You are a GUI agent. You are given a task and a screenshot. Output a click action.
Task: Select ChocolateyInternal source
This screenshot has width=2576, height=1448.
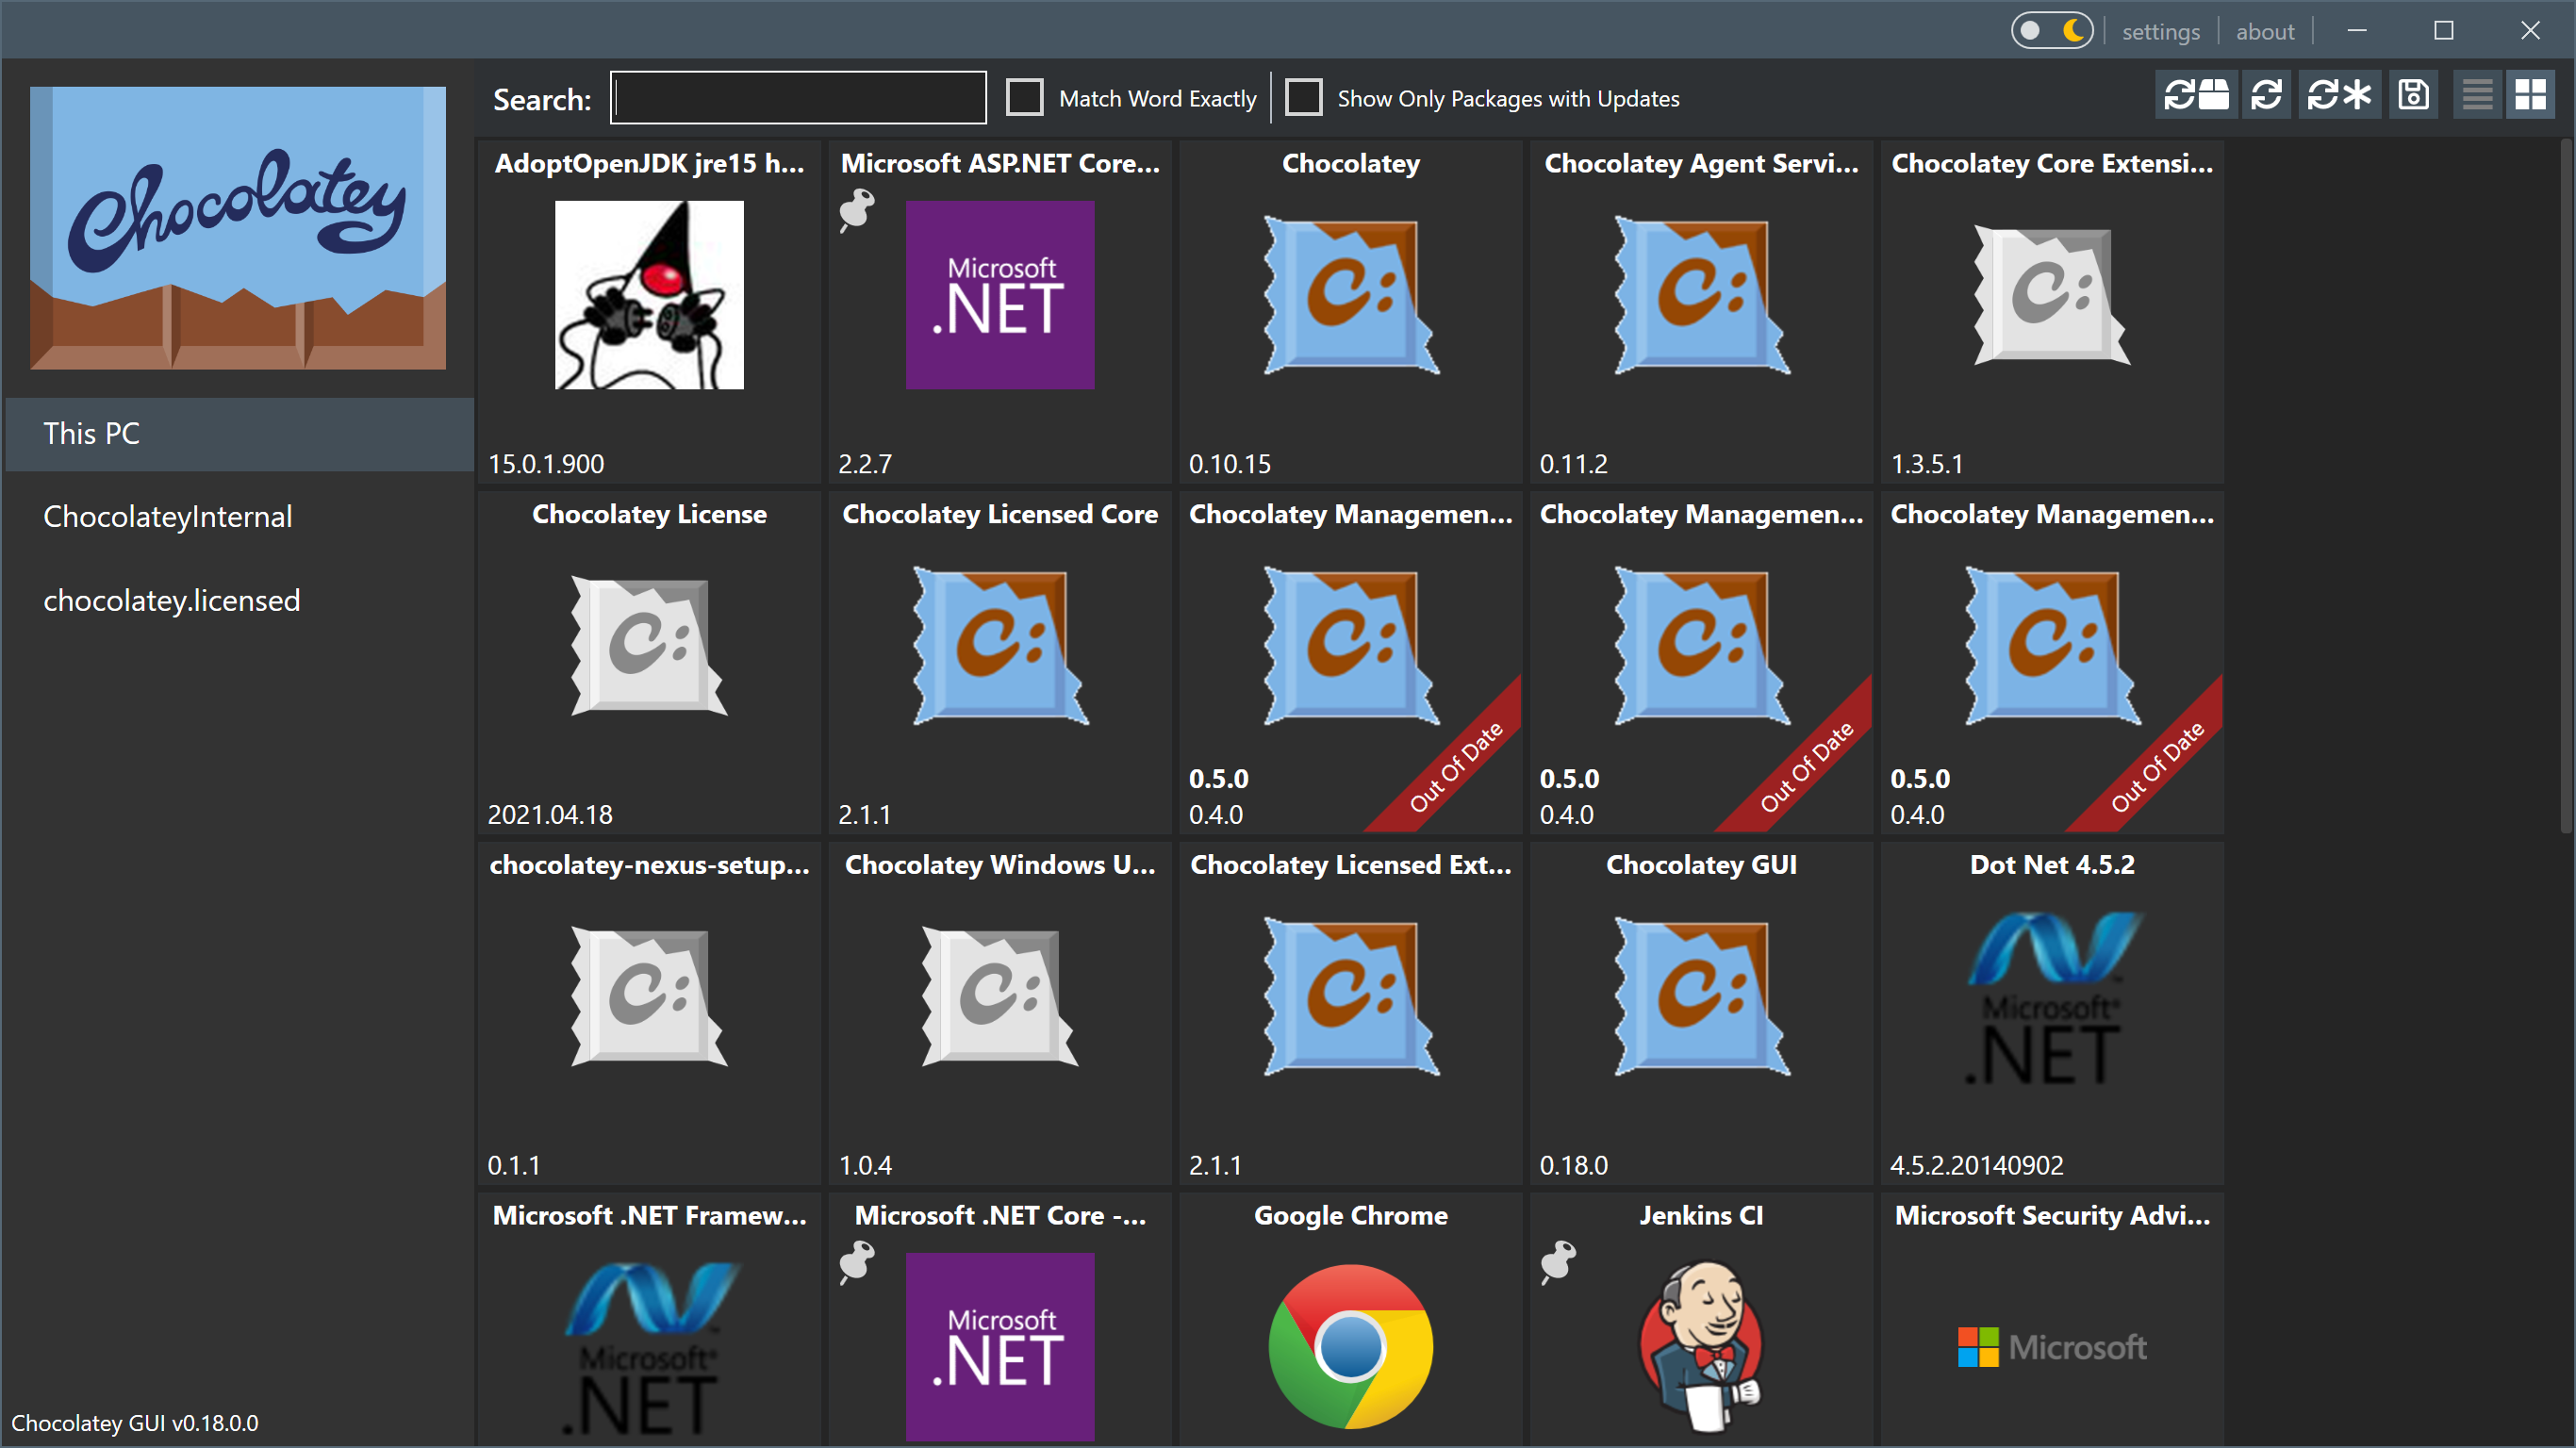[239, 517]
